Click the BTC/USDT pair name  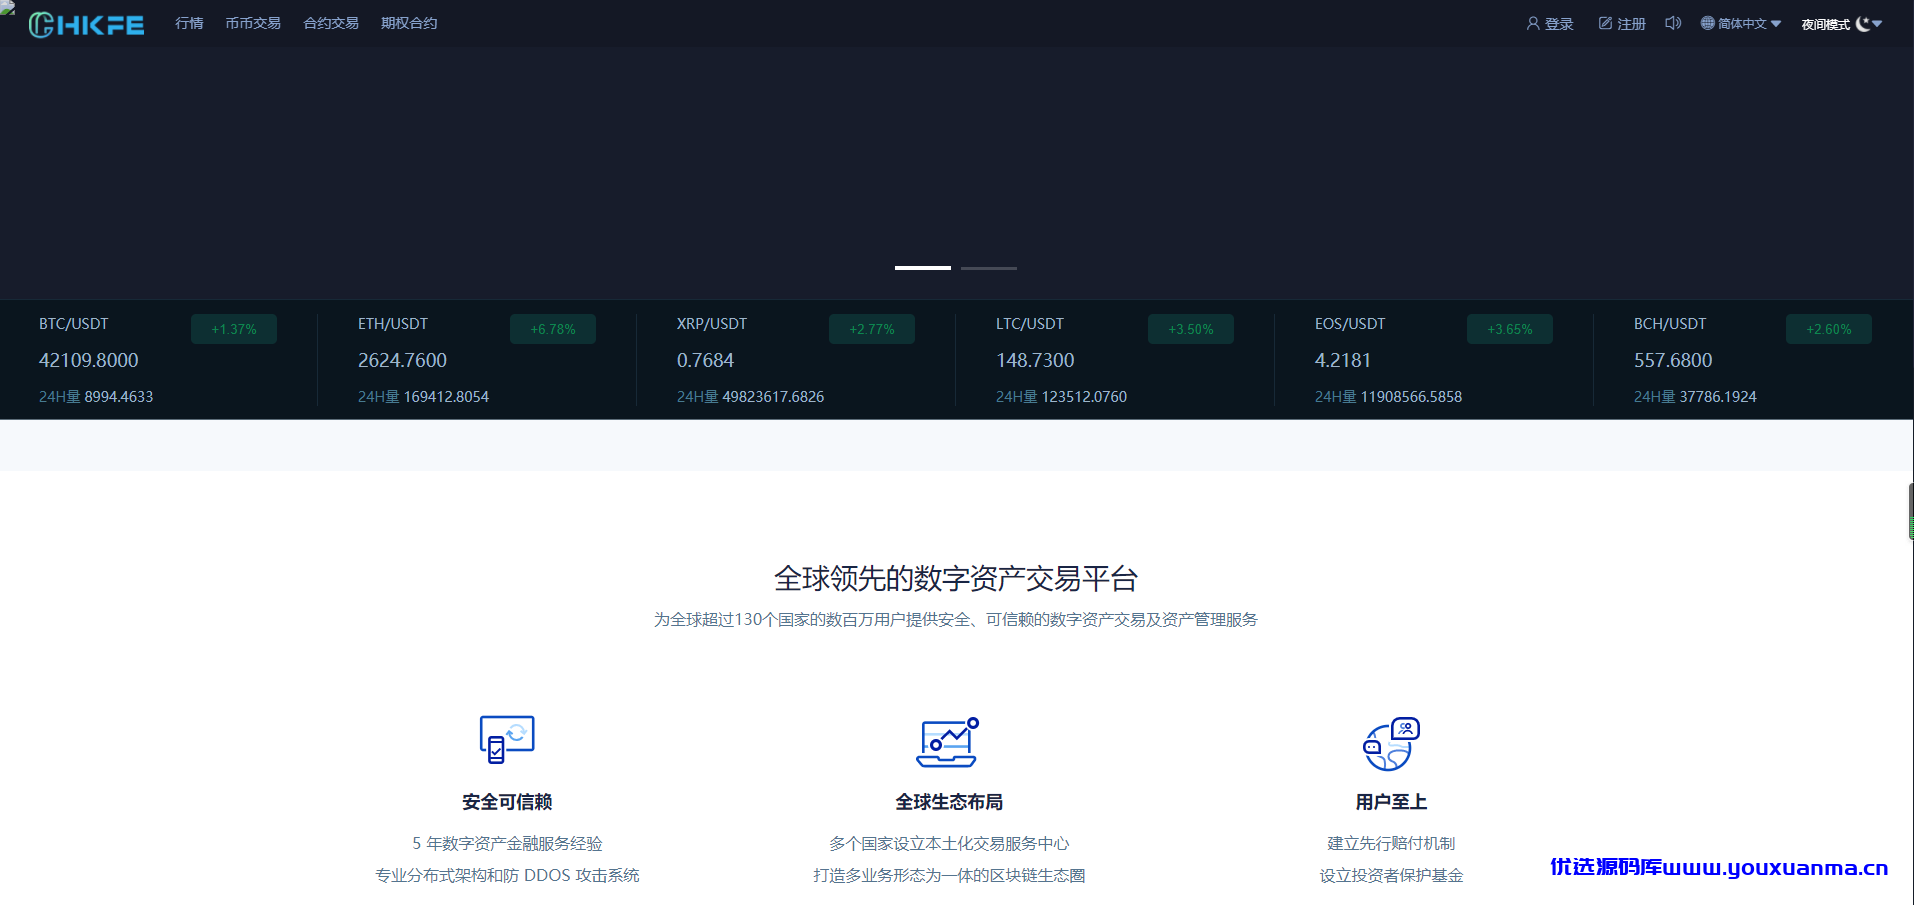(x=74, y=324)
